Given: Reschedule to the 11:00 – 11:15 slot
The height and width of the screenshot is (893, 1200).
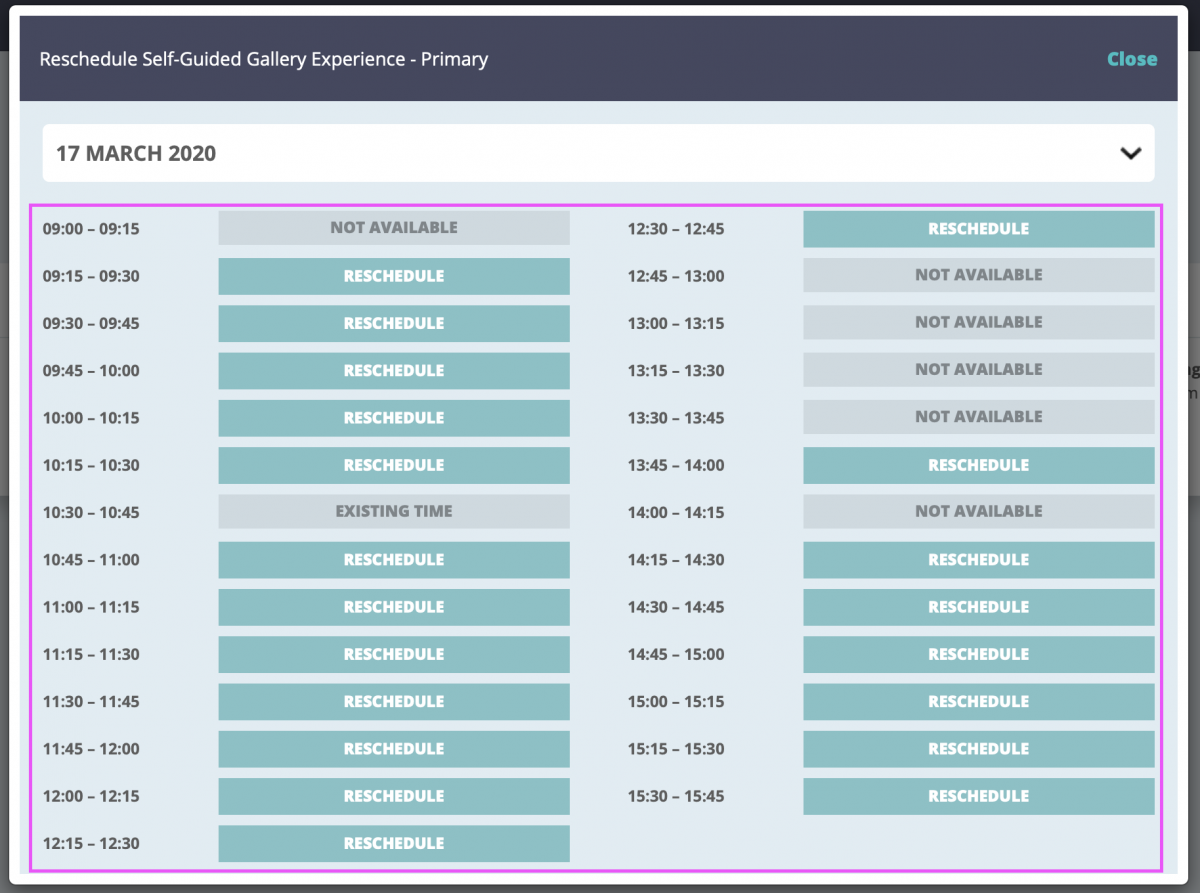Looking at the screenshot, I should tap(394, 607).
